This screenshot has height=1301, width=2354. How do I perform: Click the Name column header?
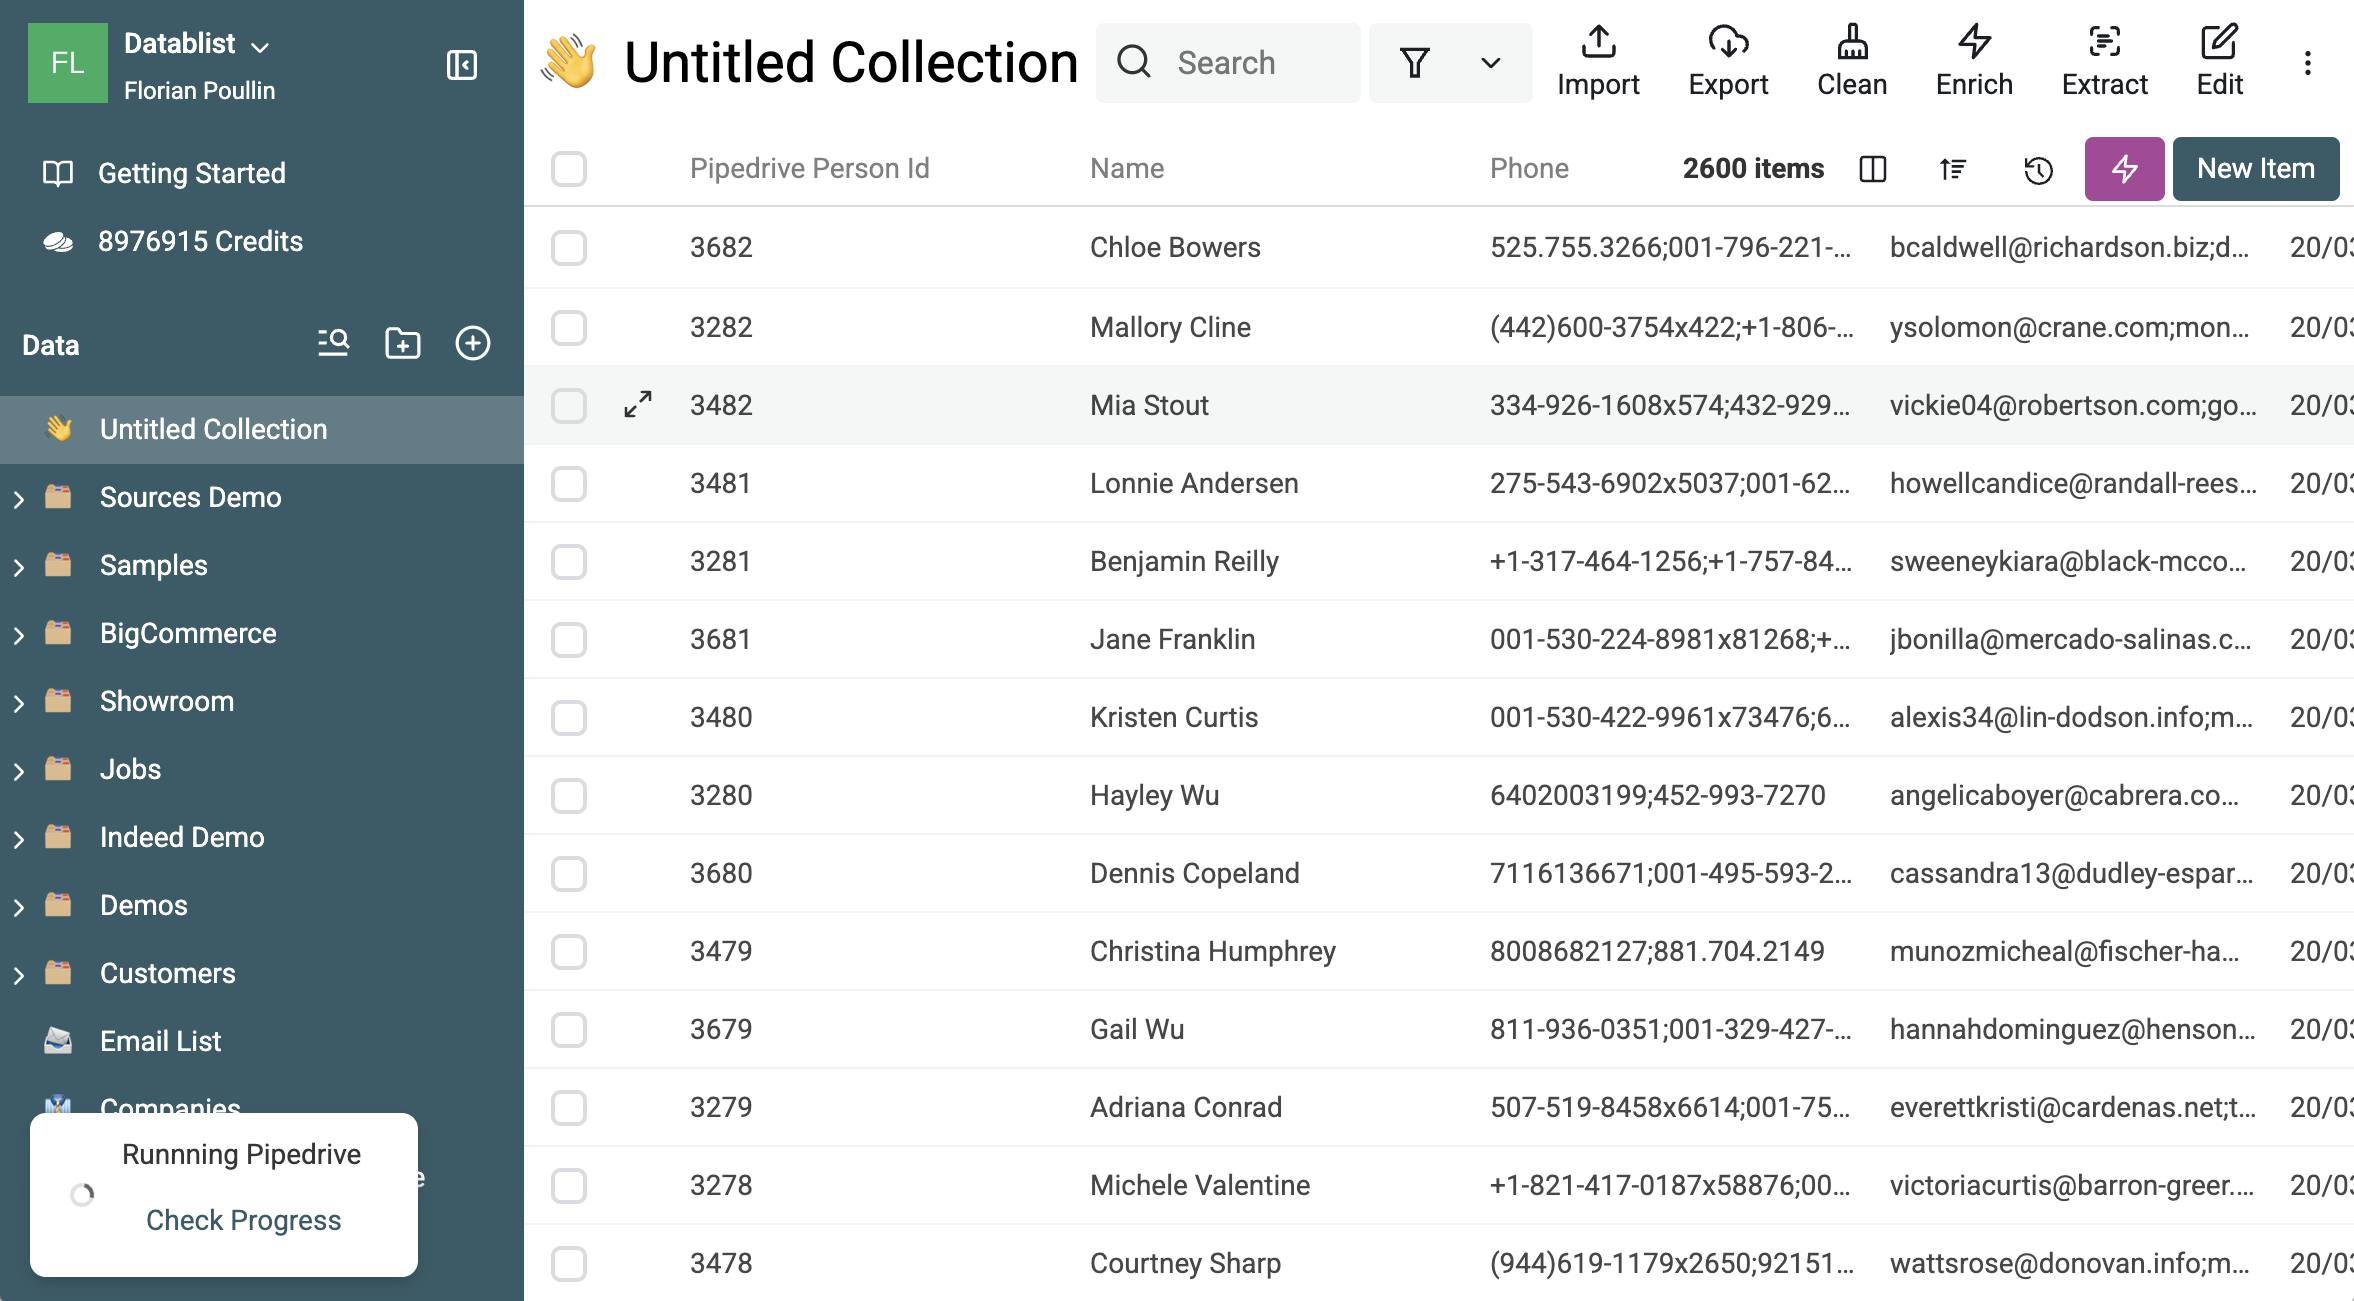point(1126,168)
